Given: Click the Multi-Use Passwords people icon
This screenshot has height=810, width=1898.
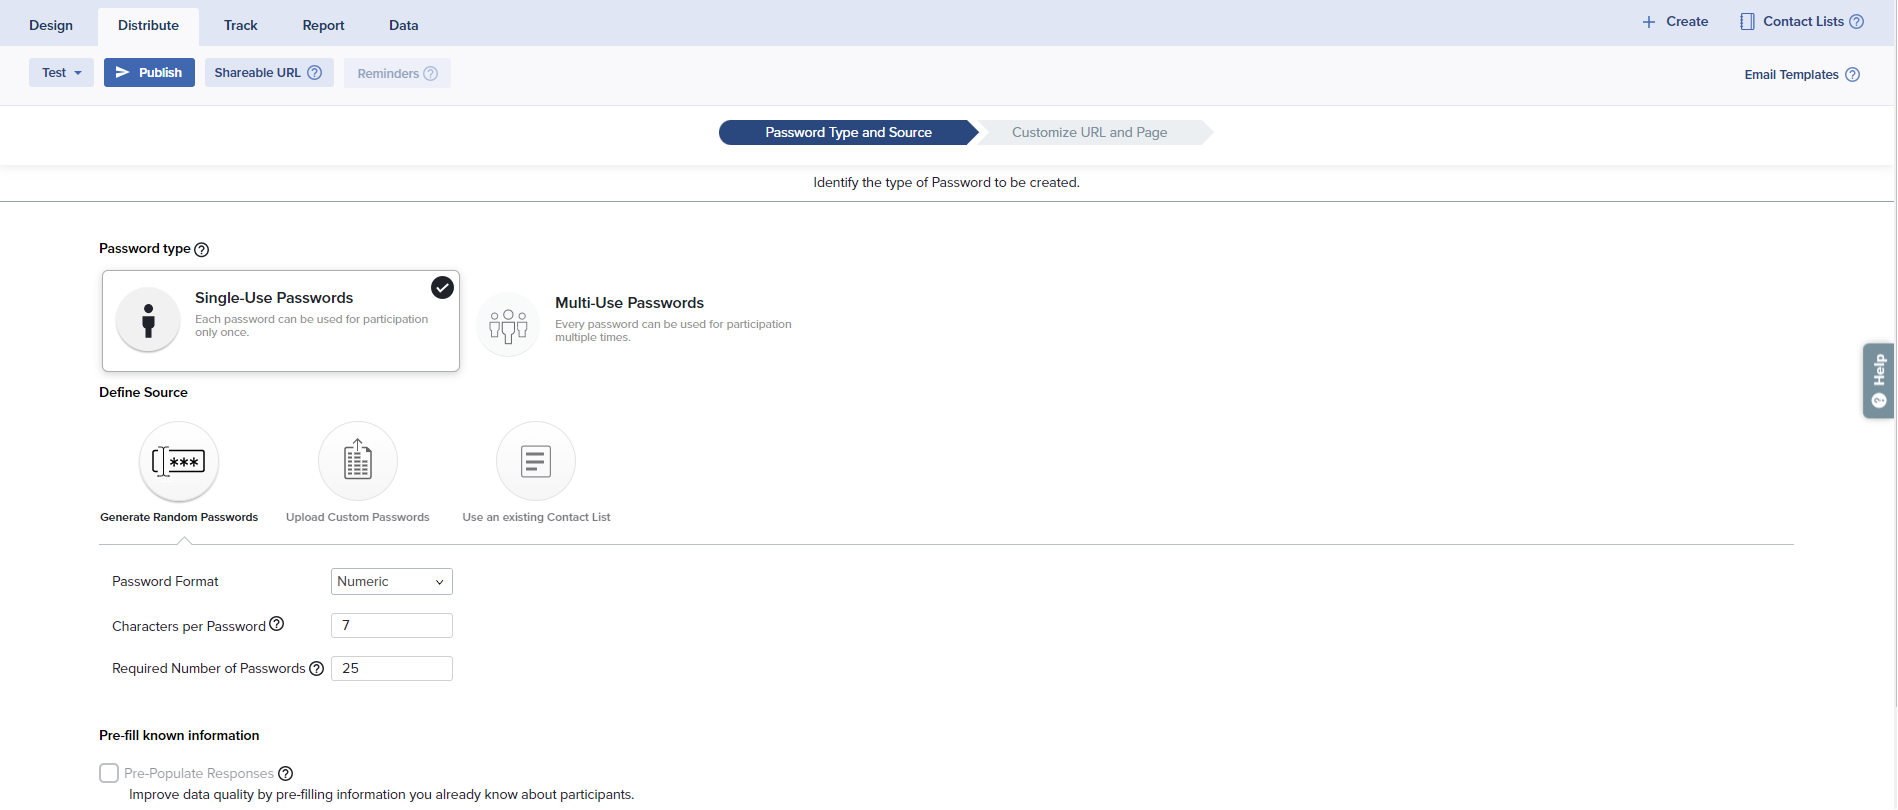Looking at the screenshot, I should pos(508,325).
